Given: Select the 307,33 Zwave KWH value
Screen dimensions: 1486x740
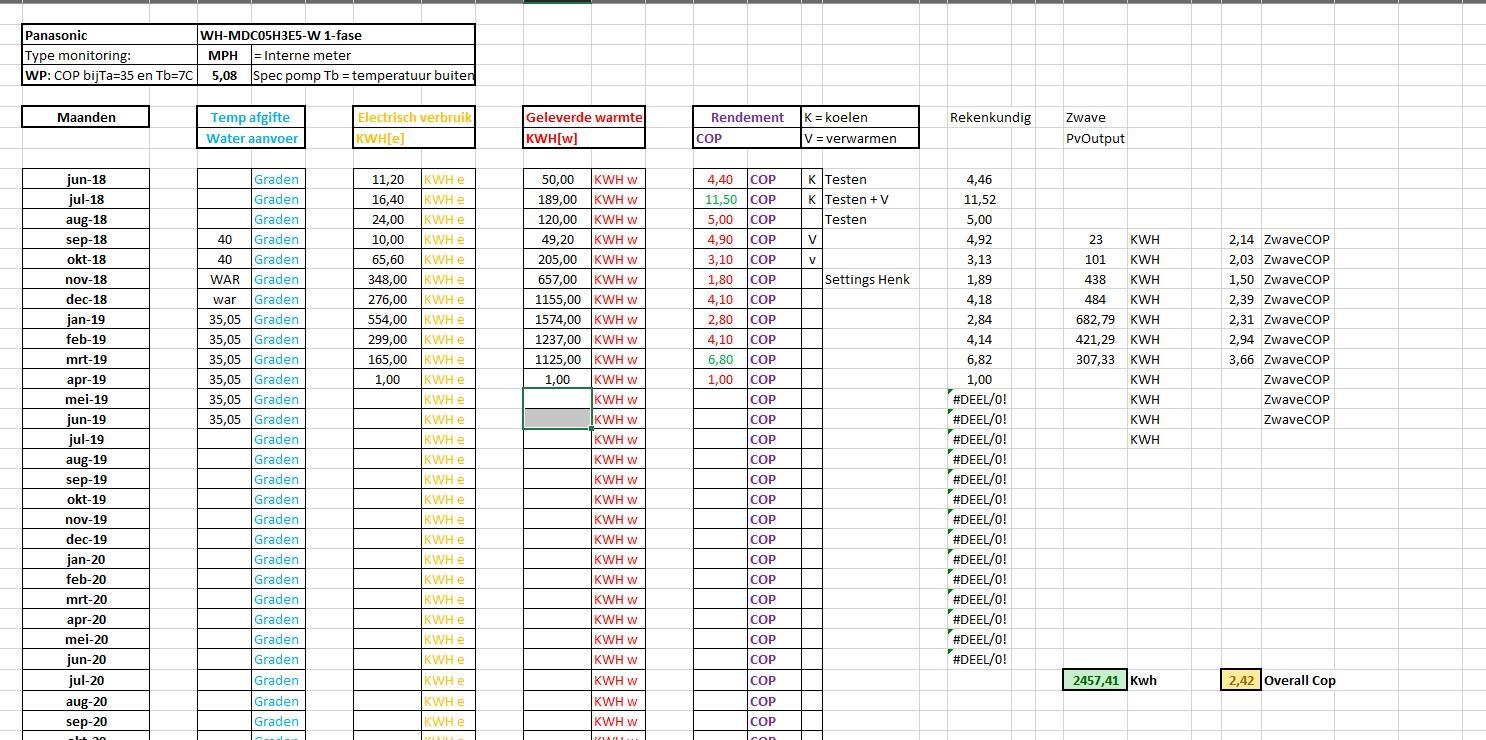Looking at the screenshot, I should (x=1095, y=359).
